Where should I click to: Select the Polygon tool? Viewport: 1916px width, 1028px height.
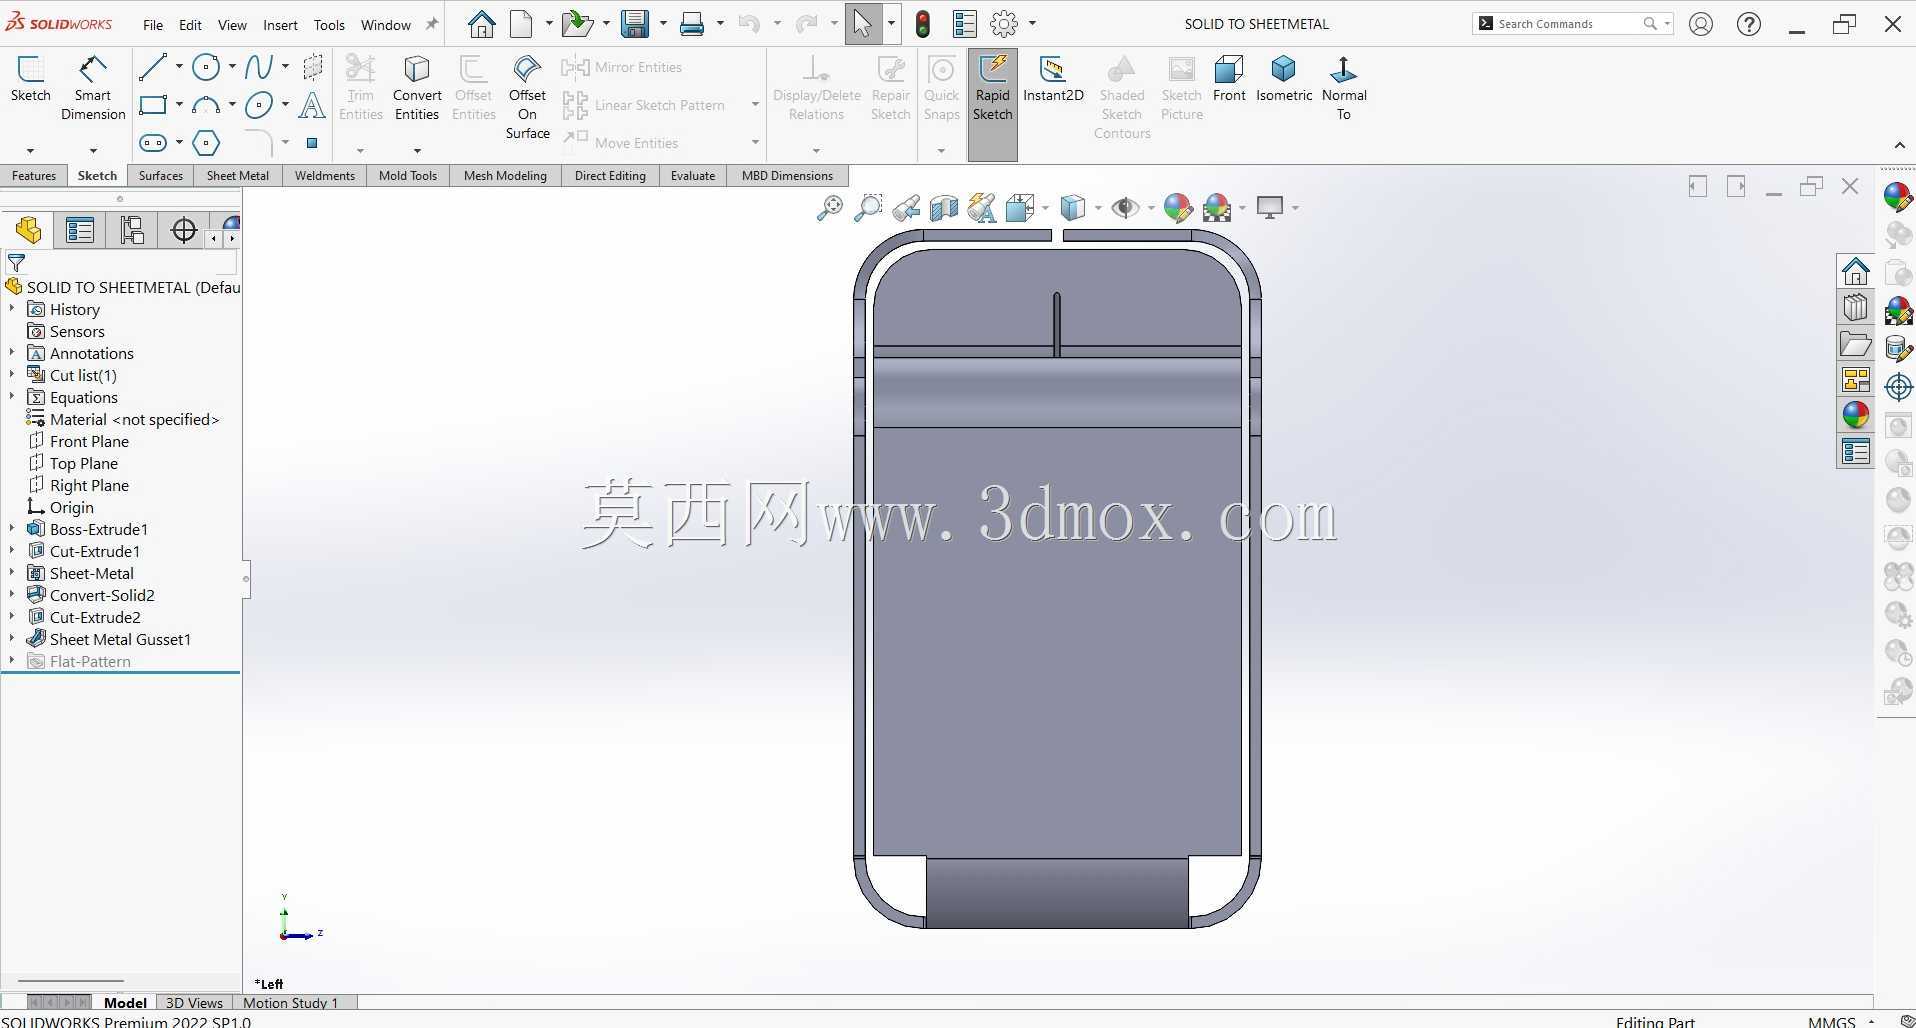[206, 143]
